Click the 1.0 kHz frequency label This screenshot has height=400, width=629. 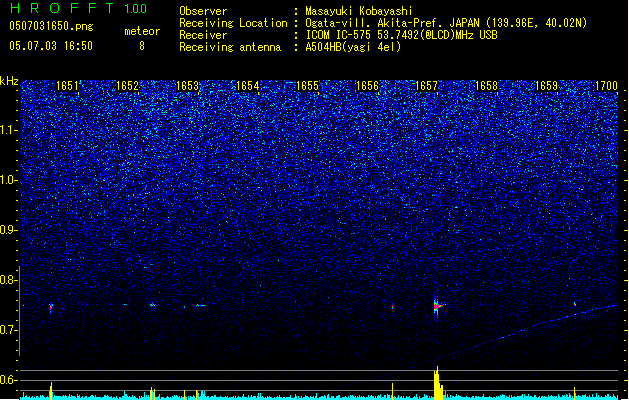pos(9,181)
